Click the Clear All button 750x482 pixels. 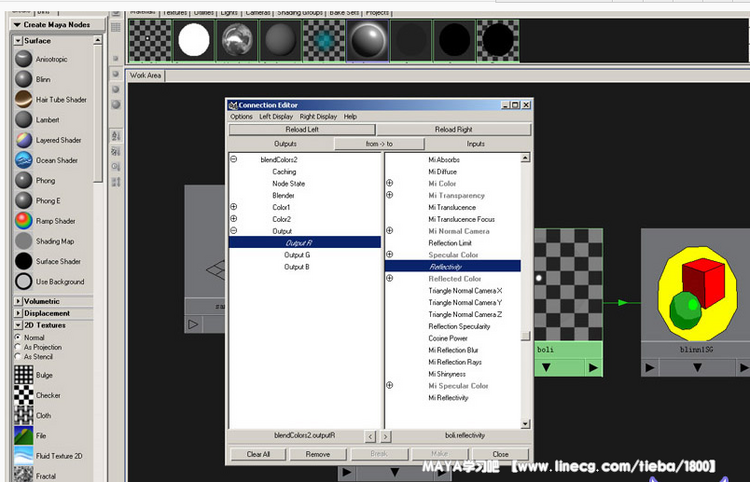(x=258, y=454)
